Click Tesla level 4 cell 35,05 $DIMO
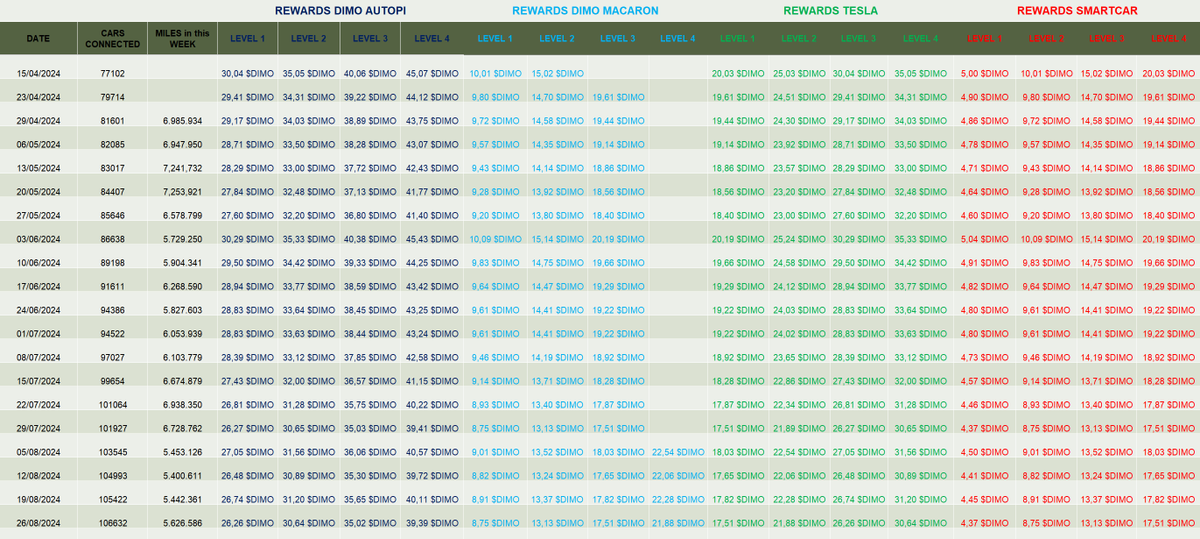 click(920, 73)
